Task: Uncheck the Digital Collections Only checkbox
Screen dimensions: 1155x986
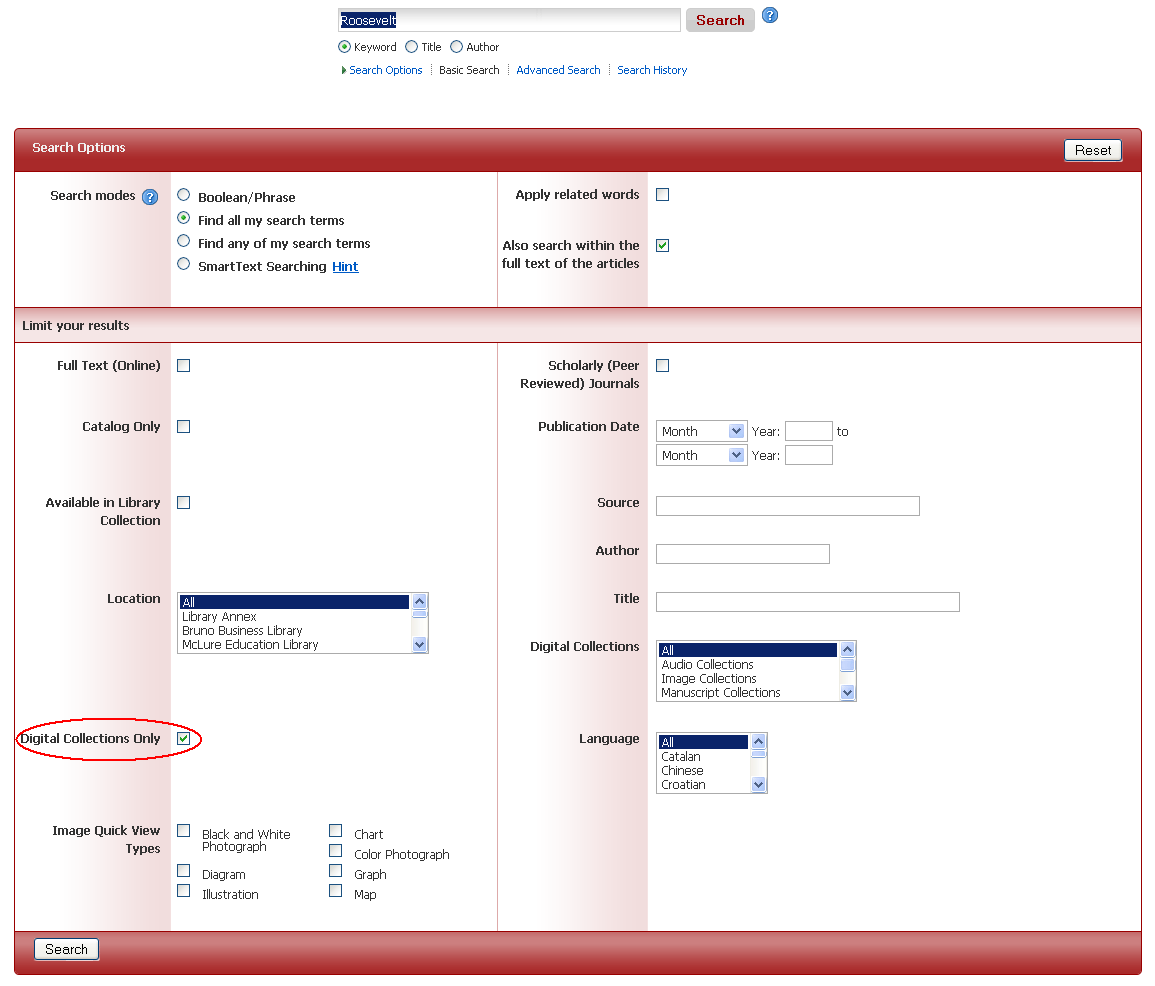Action: point(184,739)
